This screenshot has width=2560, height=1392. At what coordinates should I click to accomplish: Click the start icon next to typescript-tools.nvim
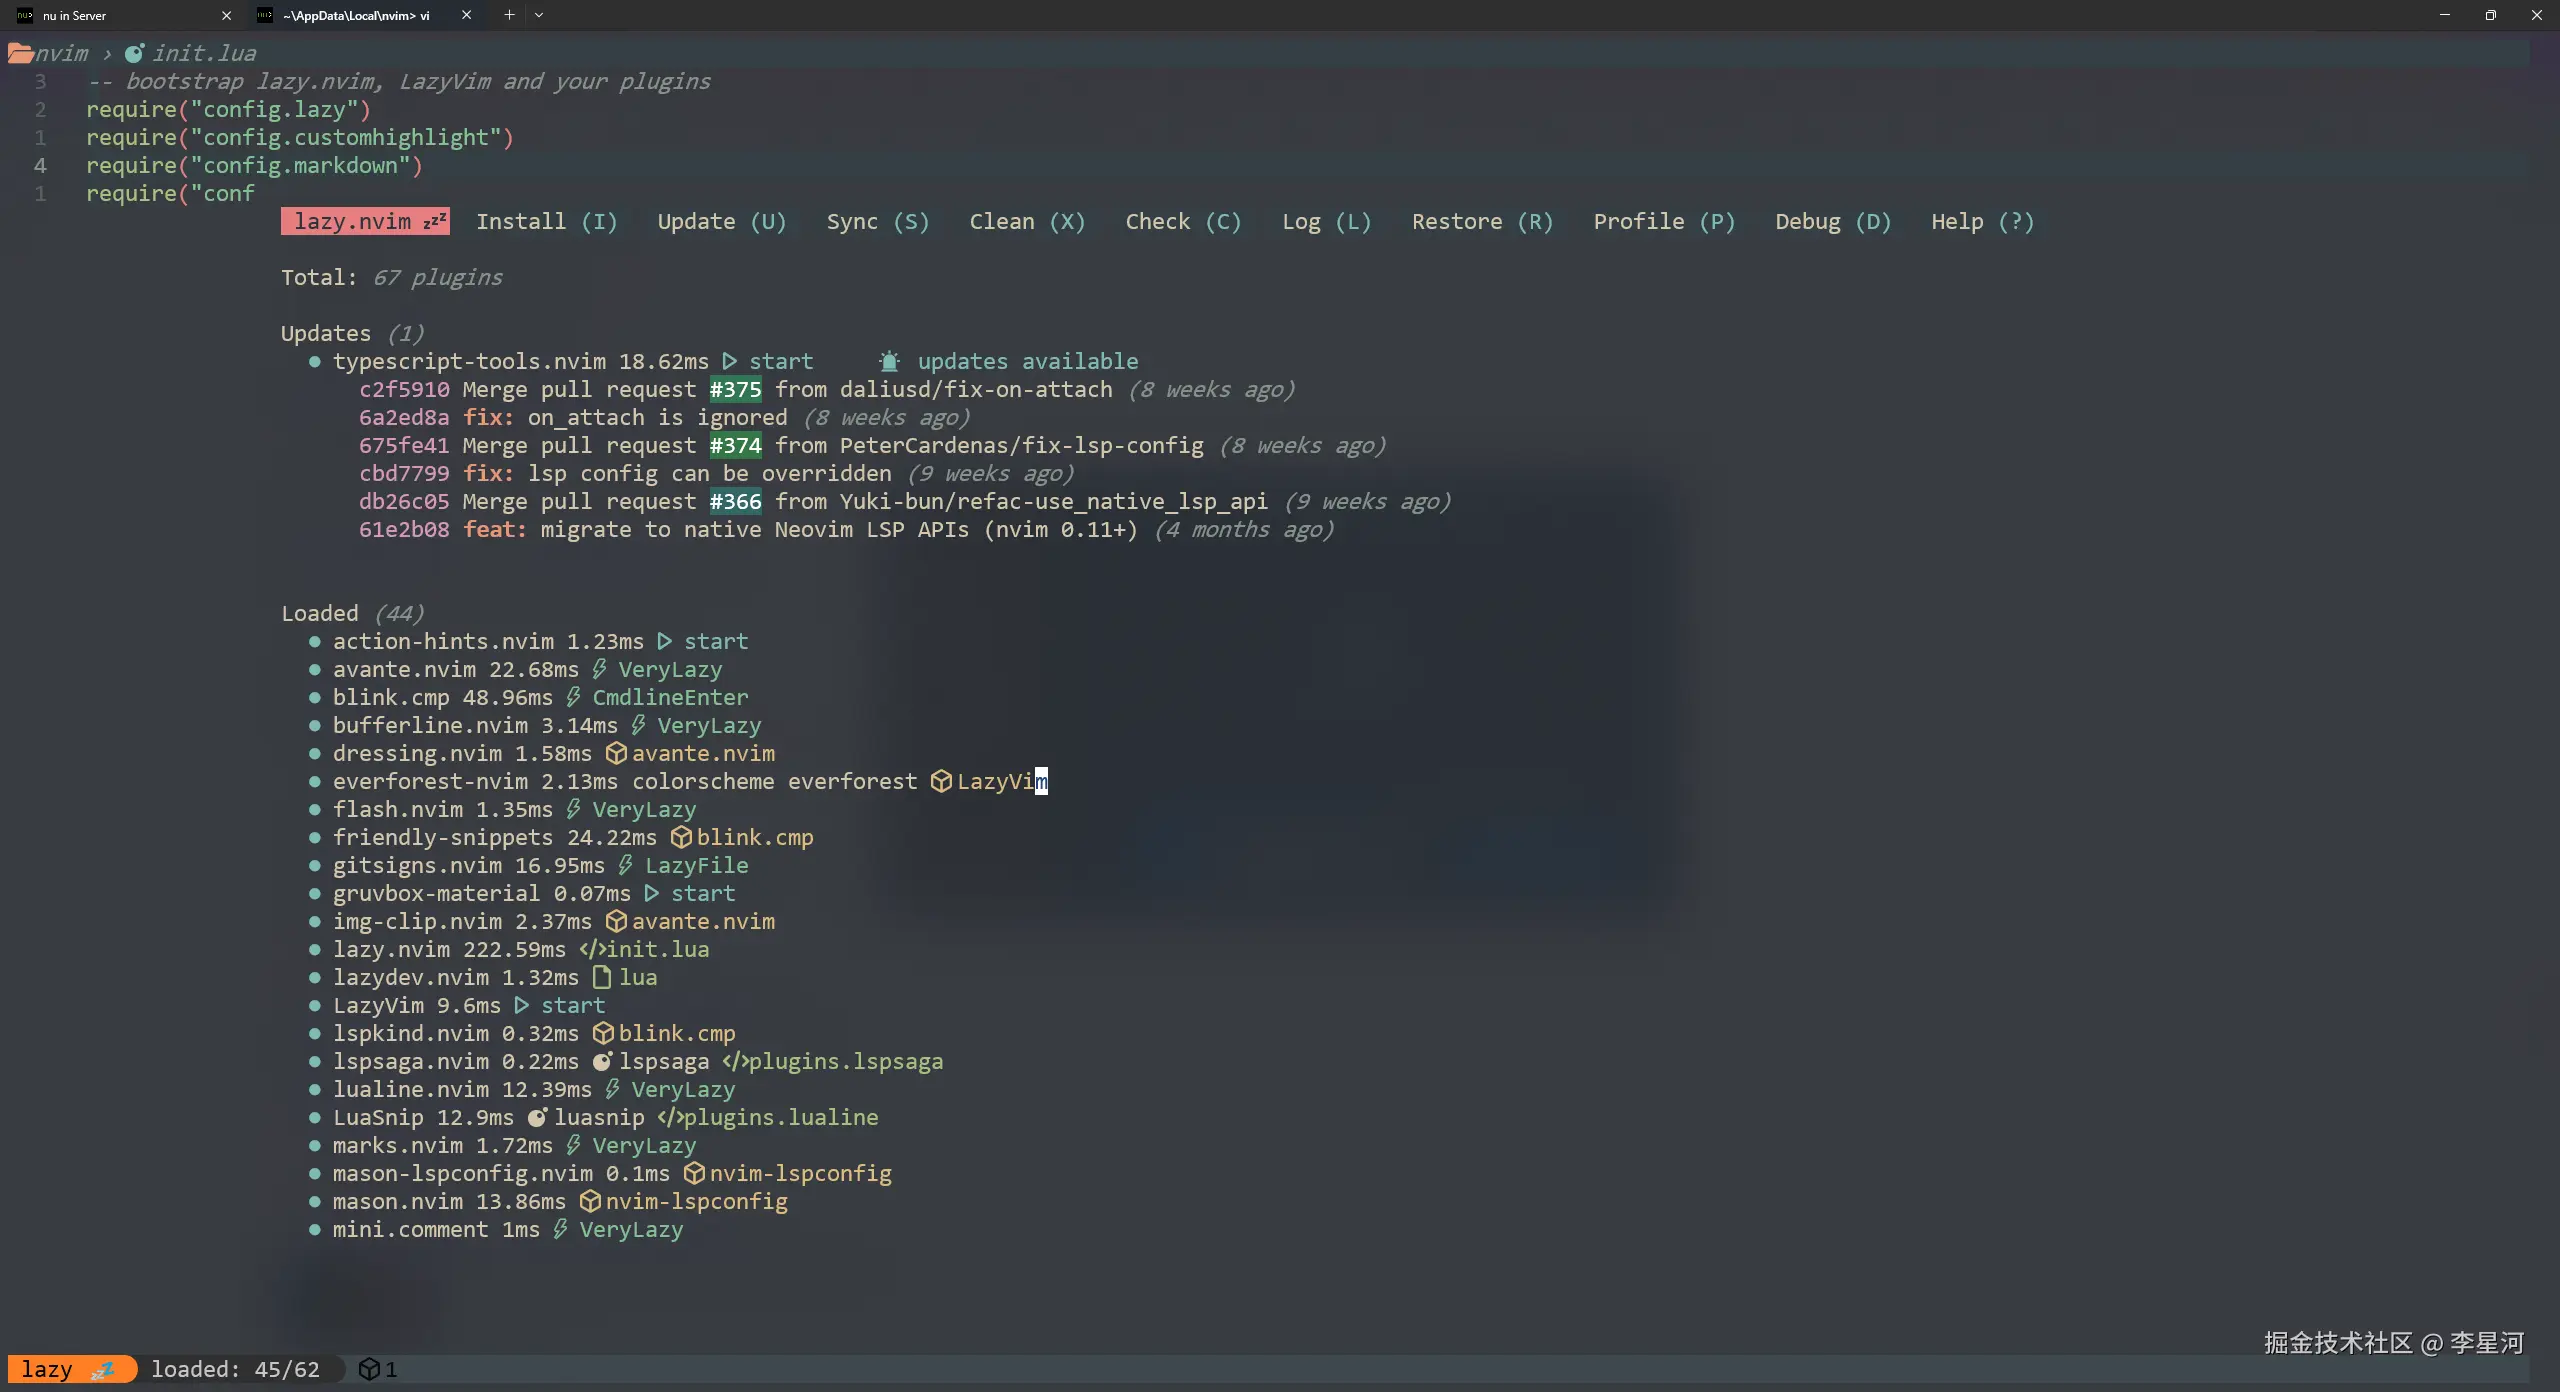[730, 361]
